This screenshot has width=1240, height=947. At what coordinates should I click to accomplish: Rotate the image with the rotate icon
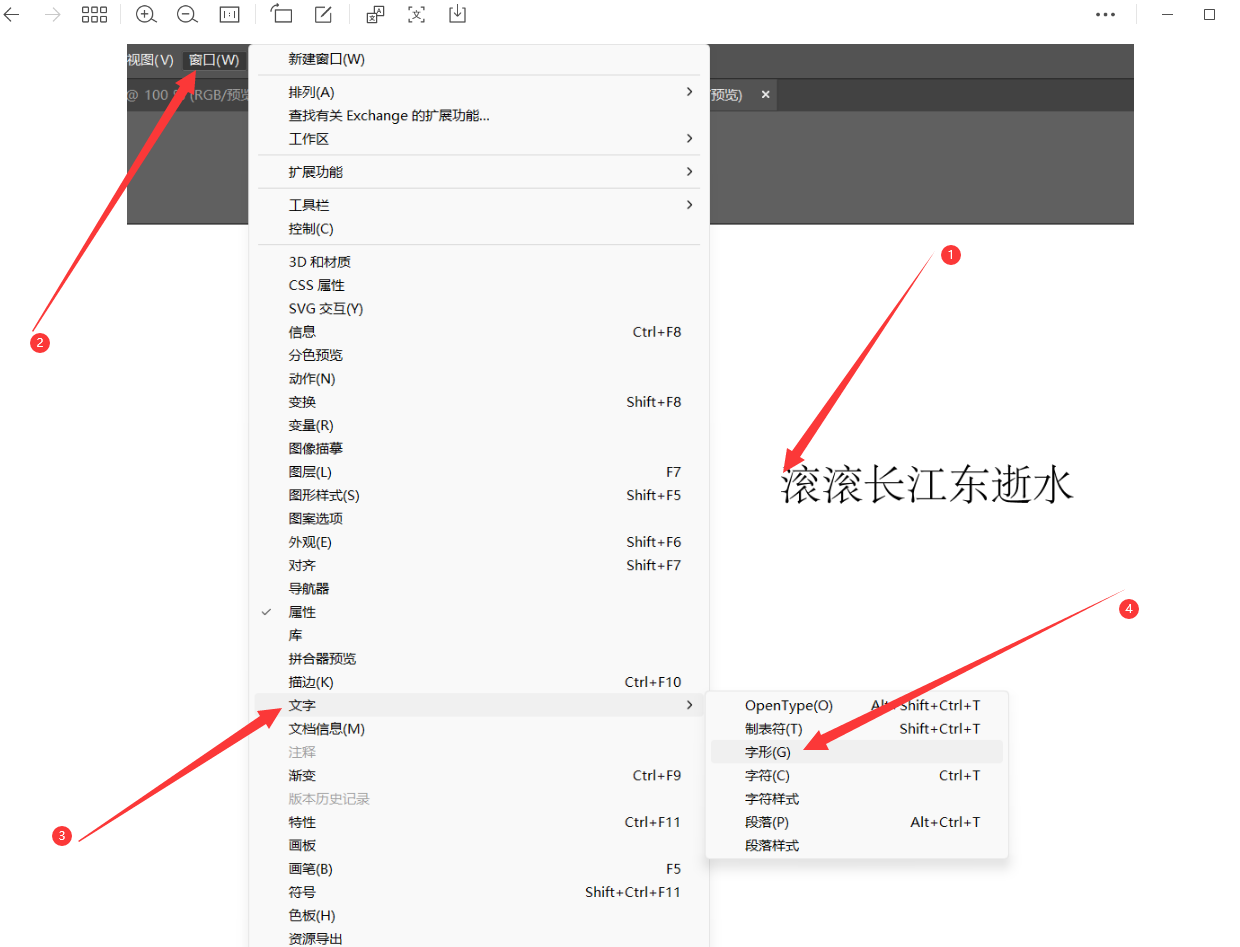coord(281,14)
